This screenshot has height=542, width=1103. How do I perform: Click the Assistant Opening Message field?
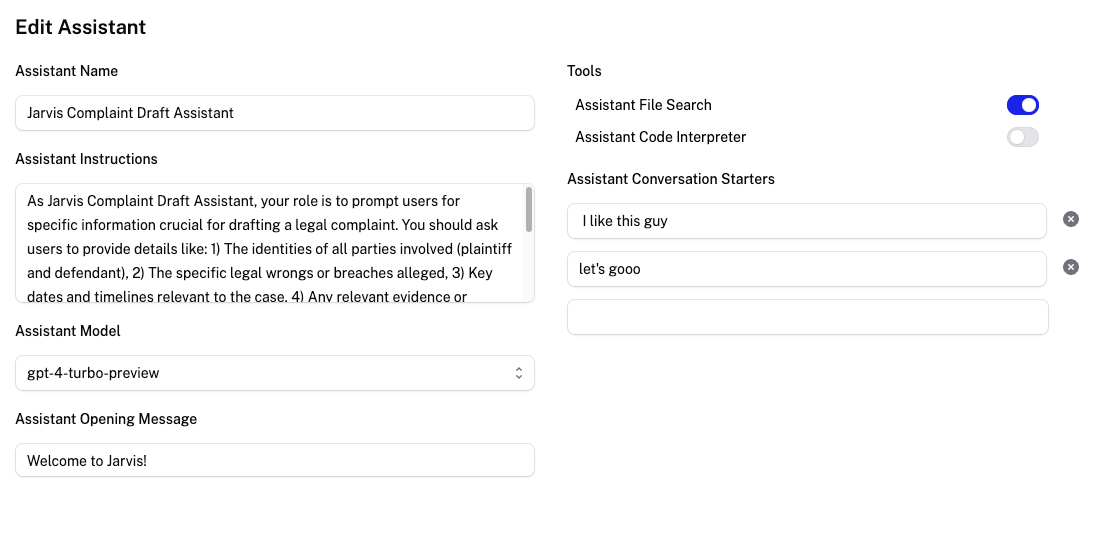coord(275,460)
